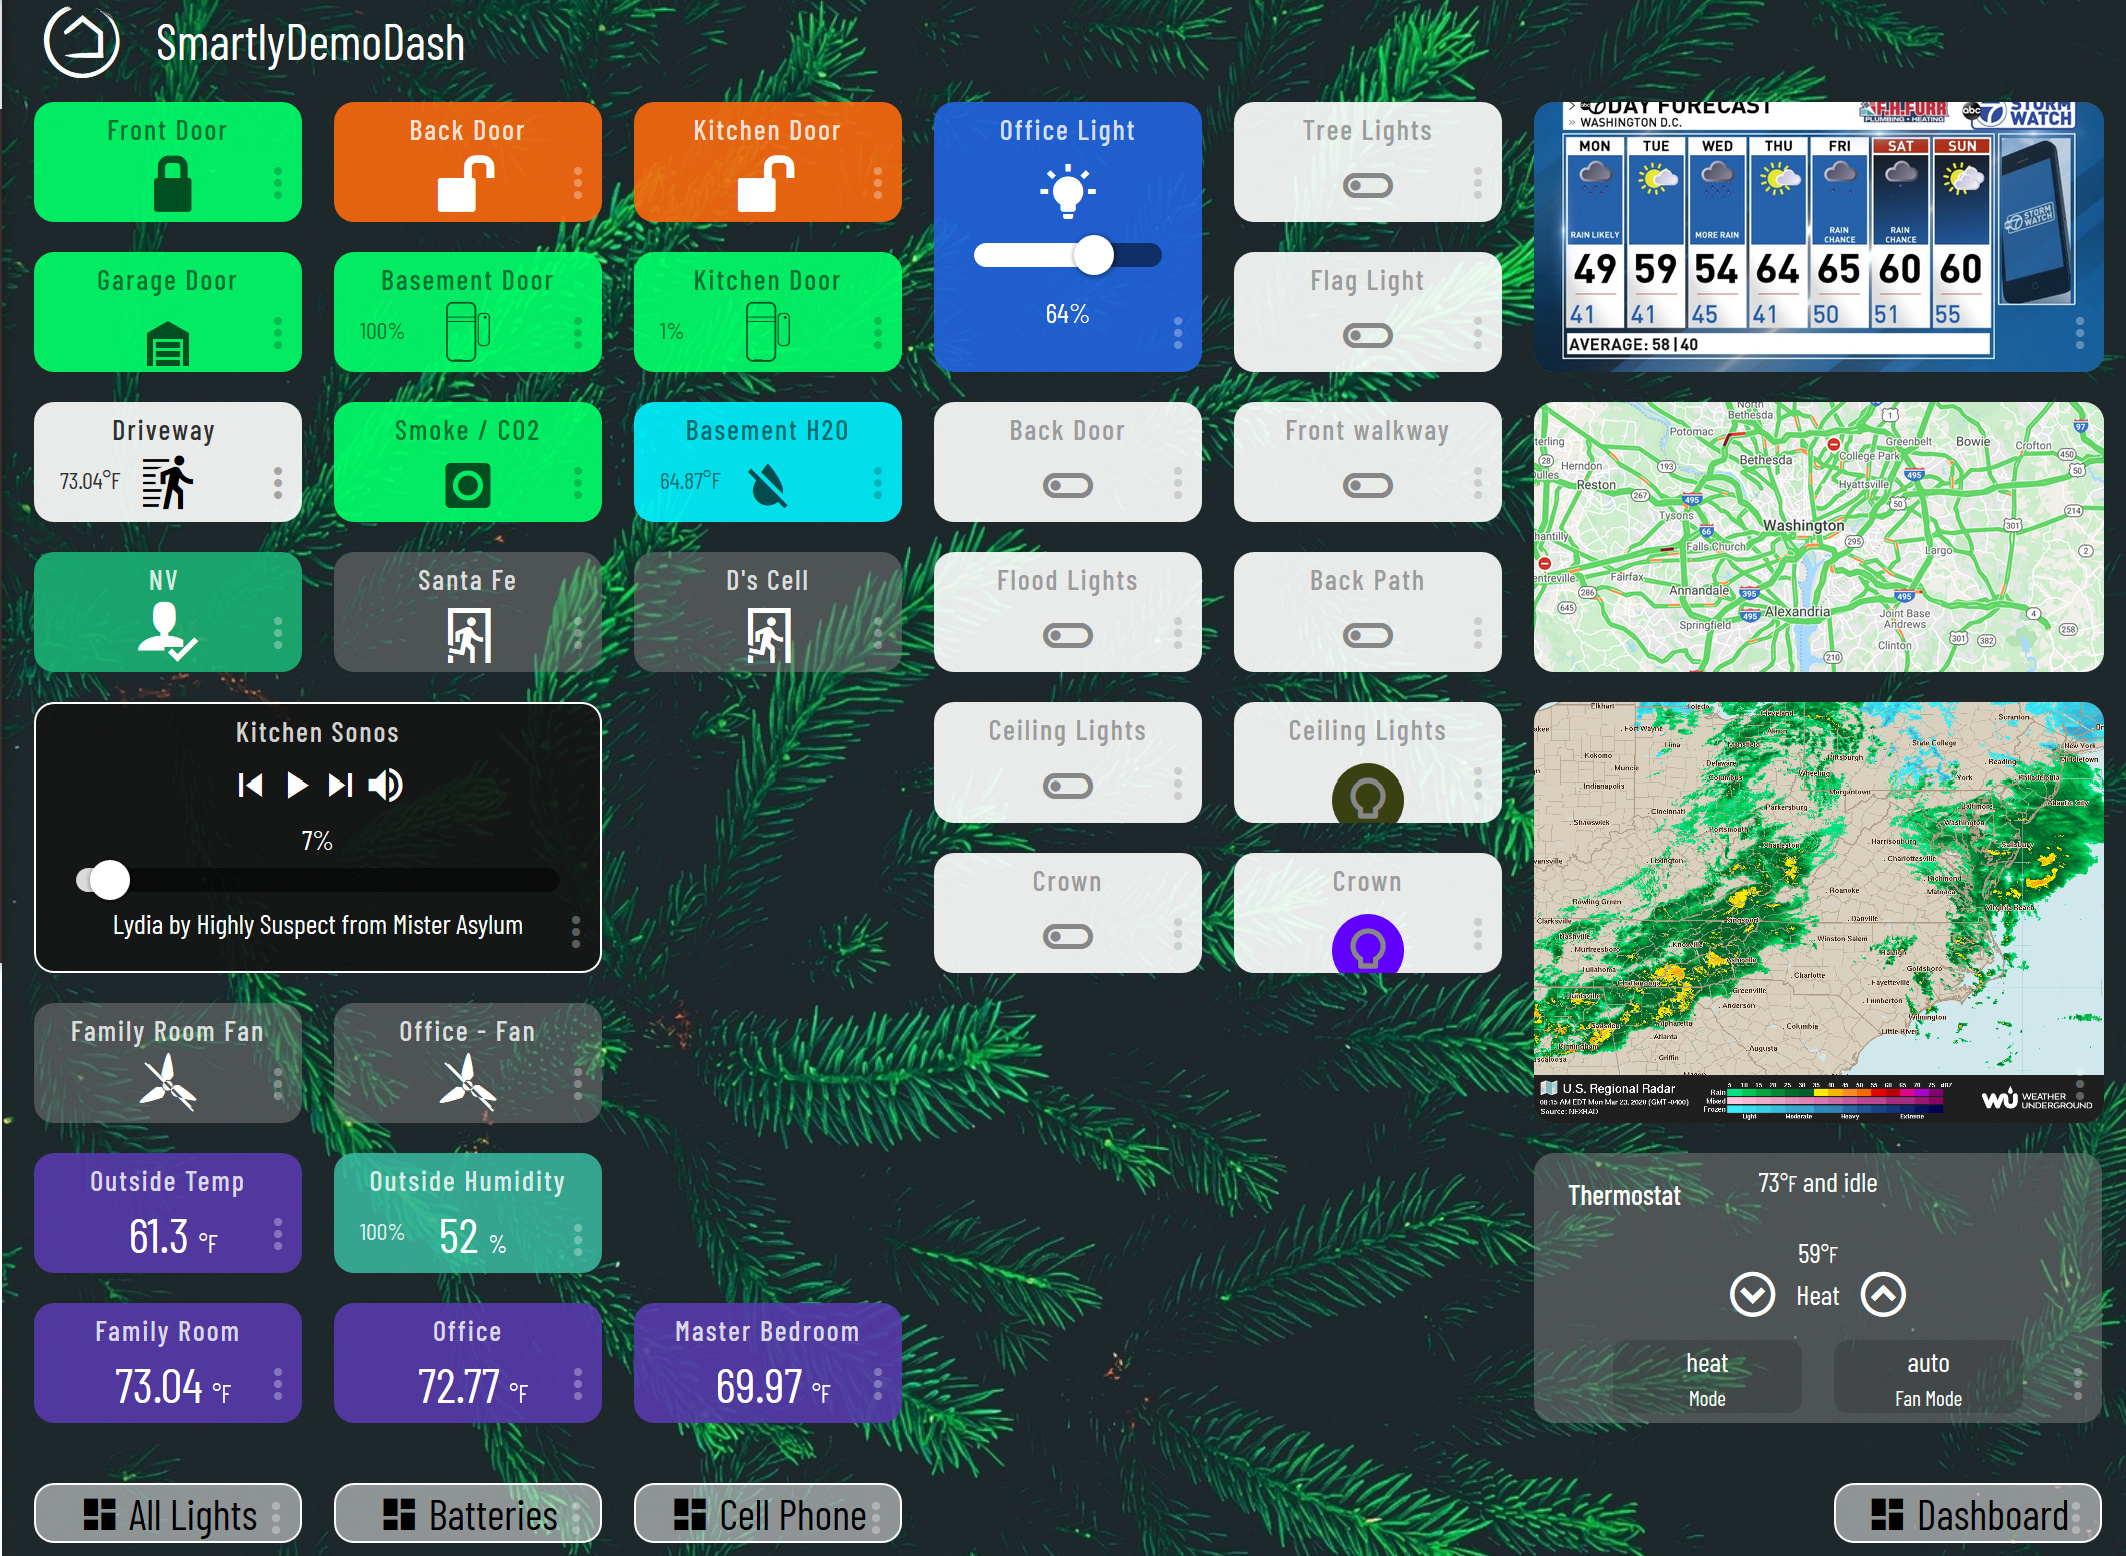Enable the Tree Lights toggle
This screenshot has width=2126, height=1556.
tap(1367, 185)
